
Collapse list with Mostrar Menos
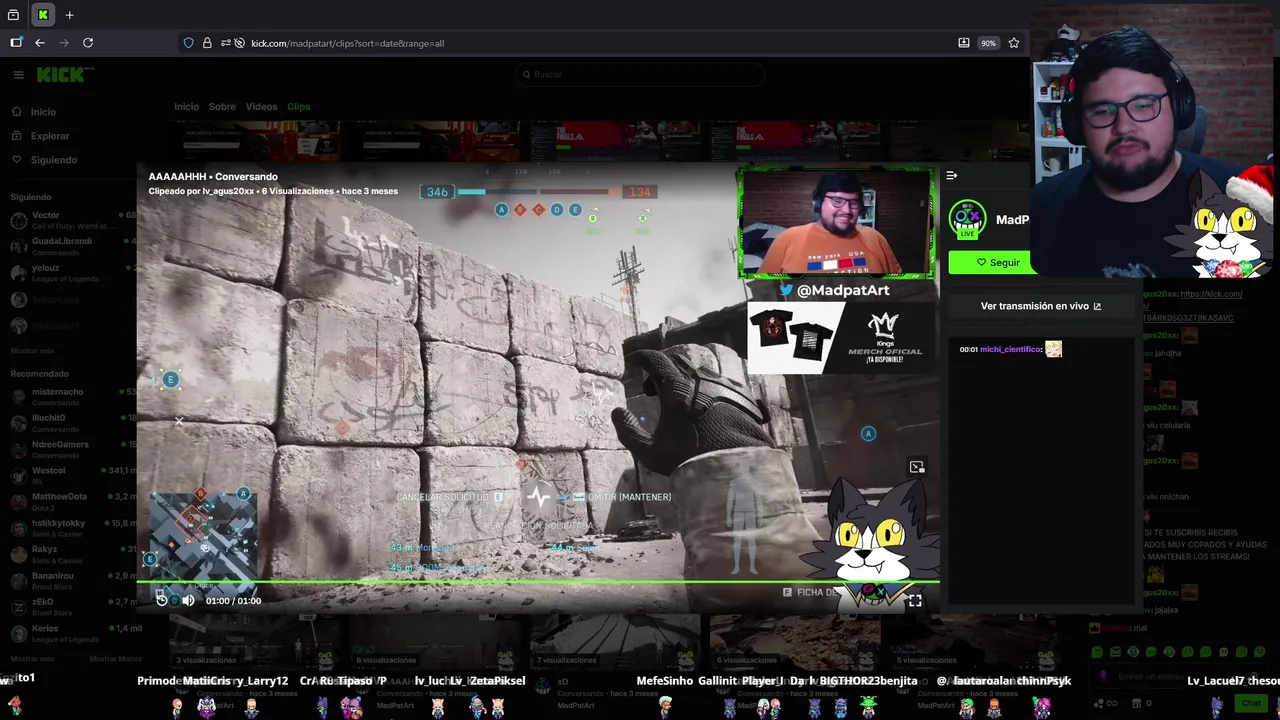(x=115, y=659)
